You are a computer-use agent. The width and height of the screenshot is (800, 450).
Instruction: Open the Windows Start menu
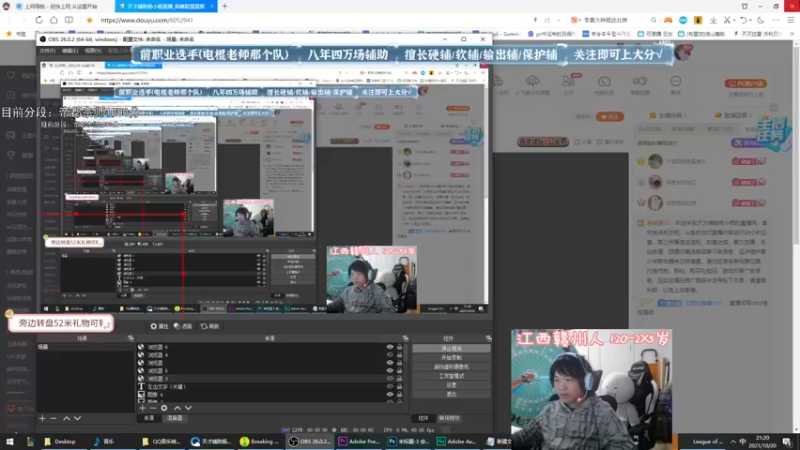pyautogui.click(x=10, y=441)
